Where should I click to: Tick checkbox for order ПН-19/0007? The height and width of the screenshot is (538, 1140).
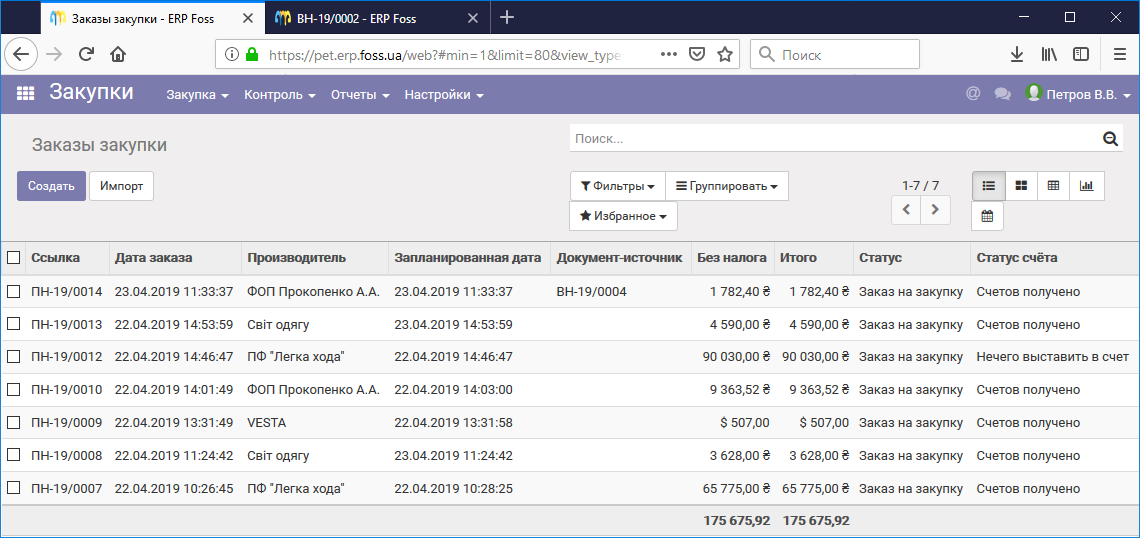[x=13, y=488]
